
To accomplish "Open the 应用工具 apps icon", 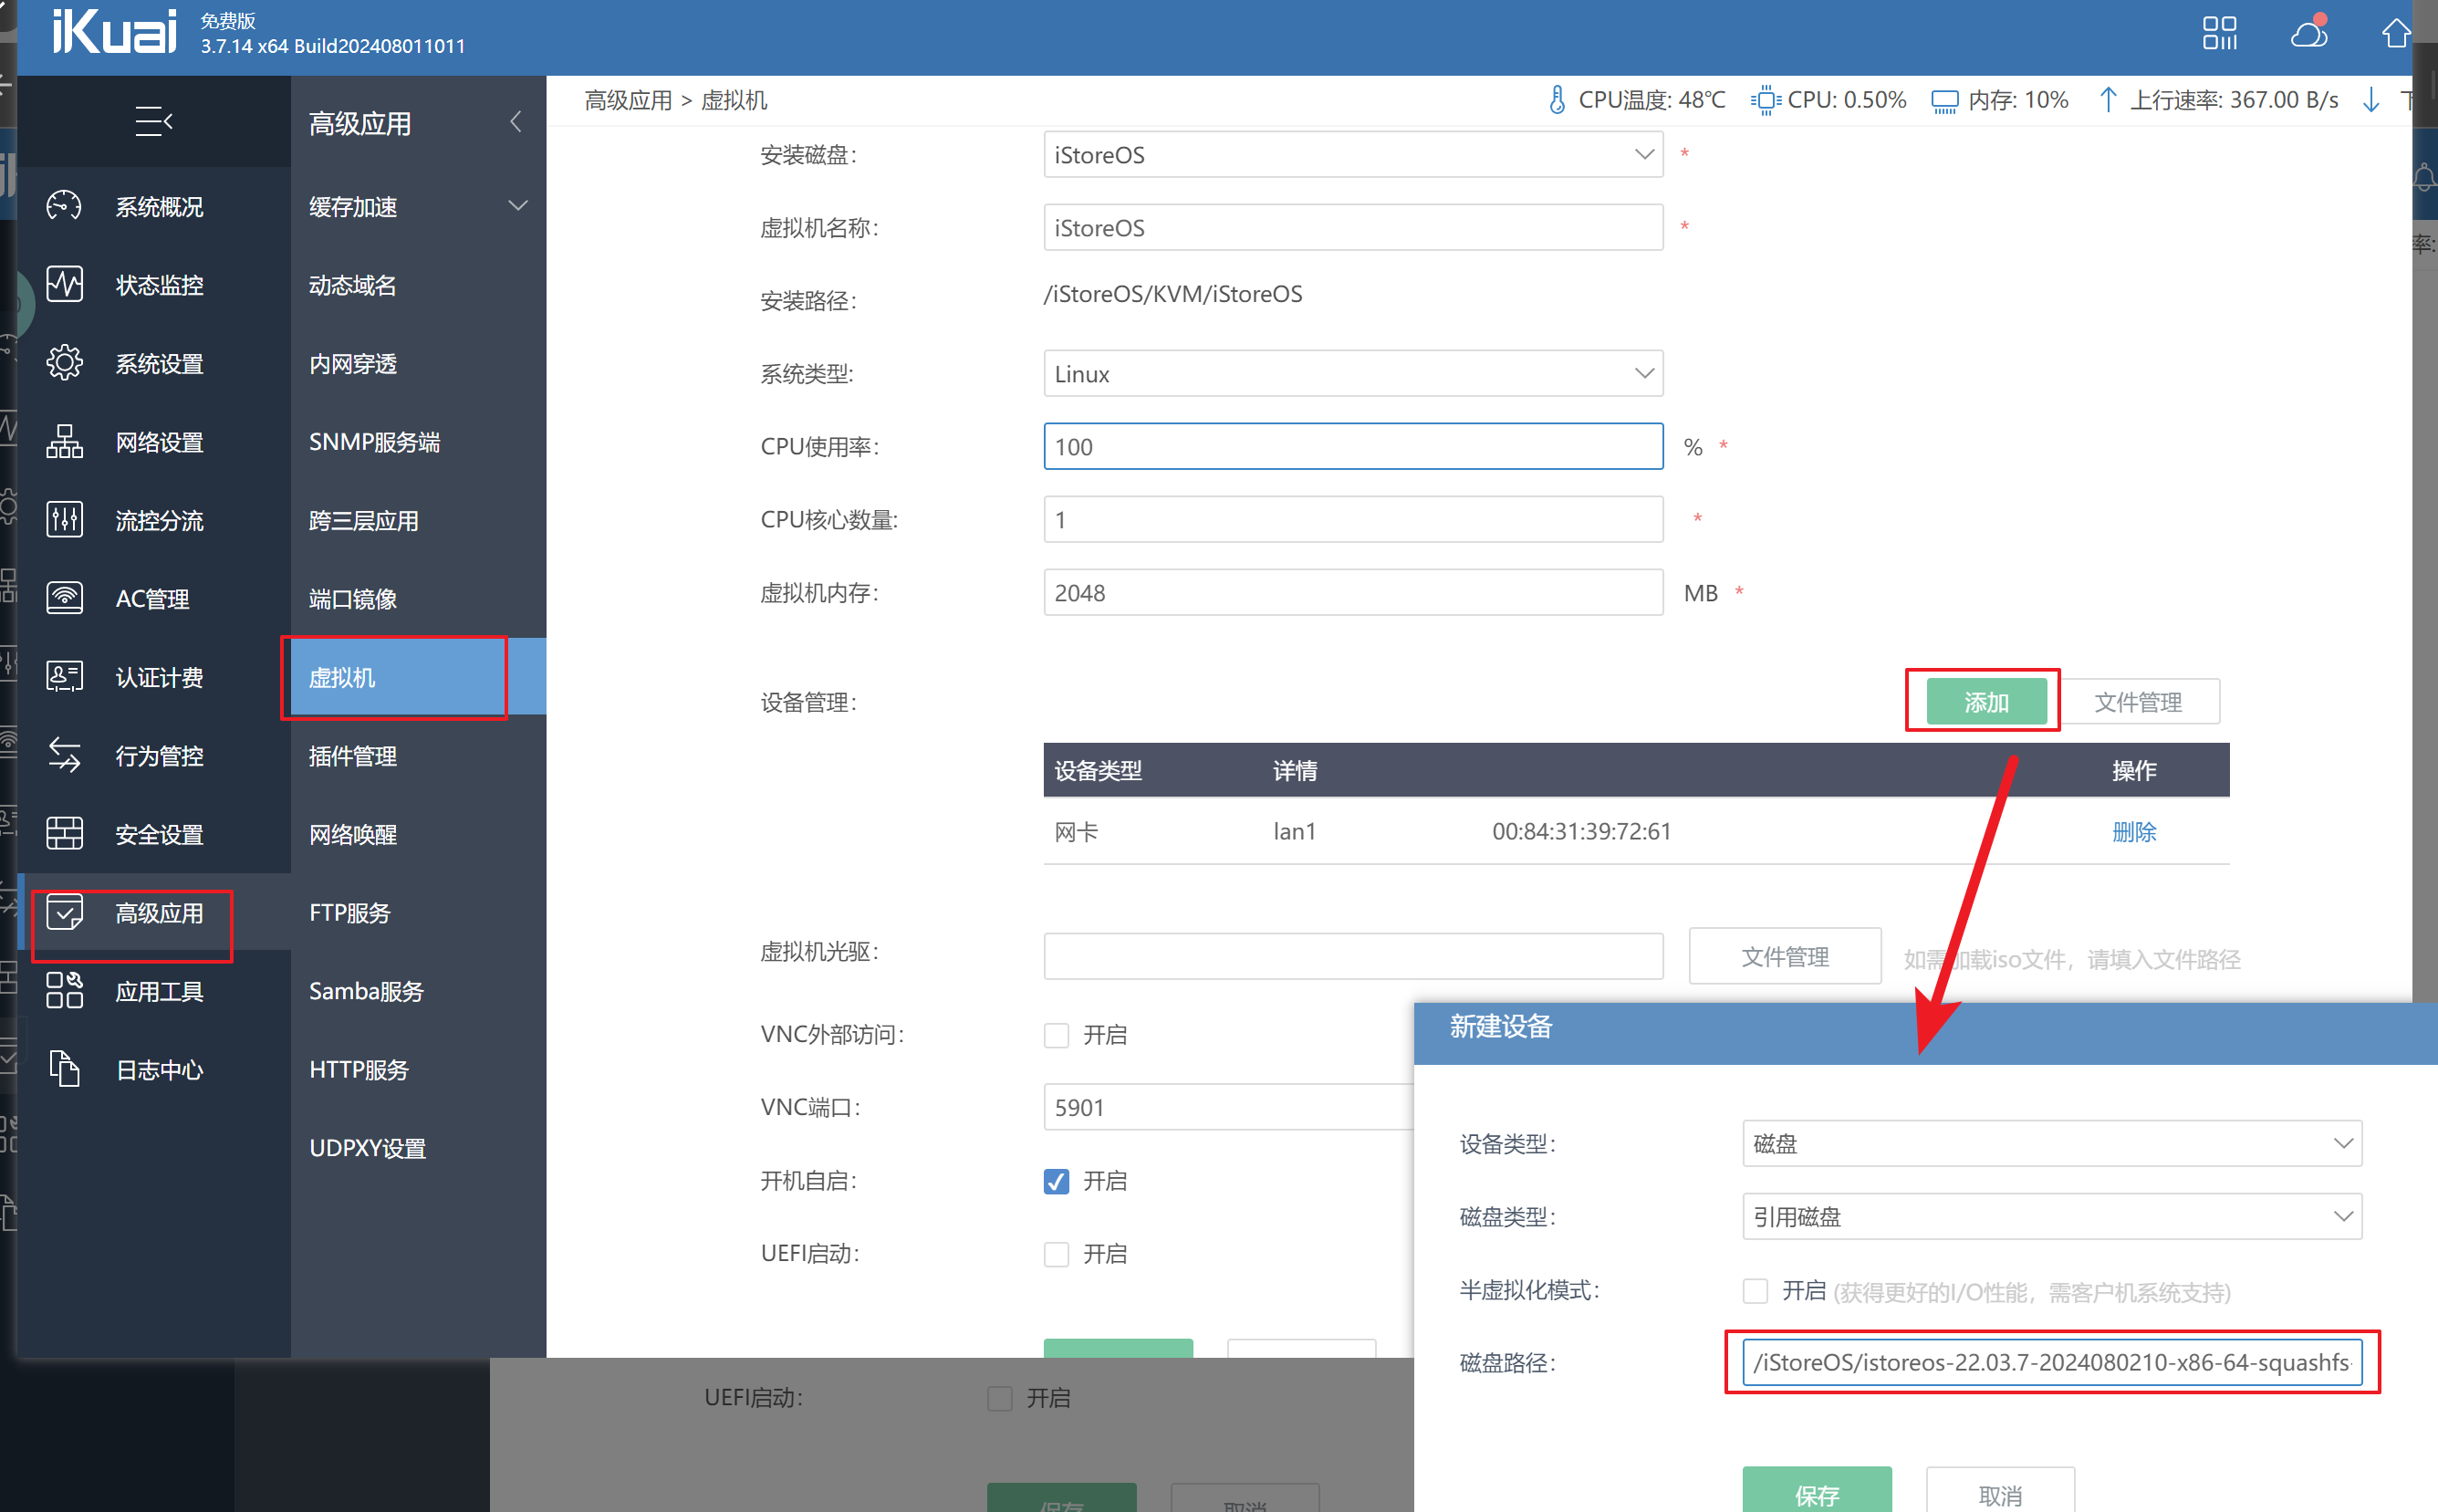I will (64, 990).
